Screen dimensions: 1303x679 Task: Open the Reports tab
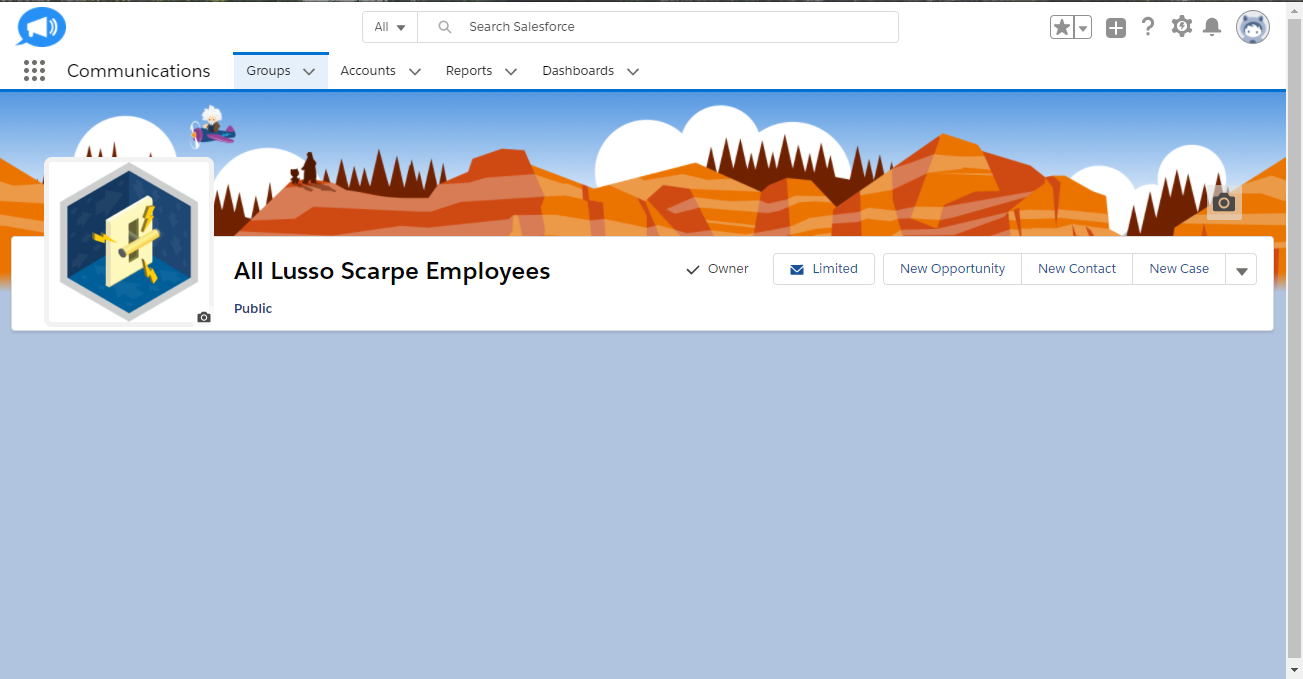[x=469, y=71]
